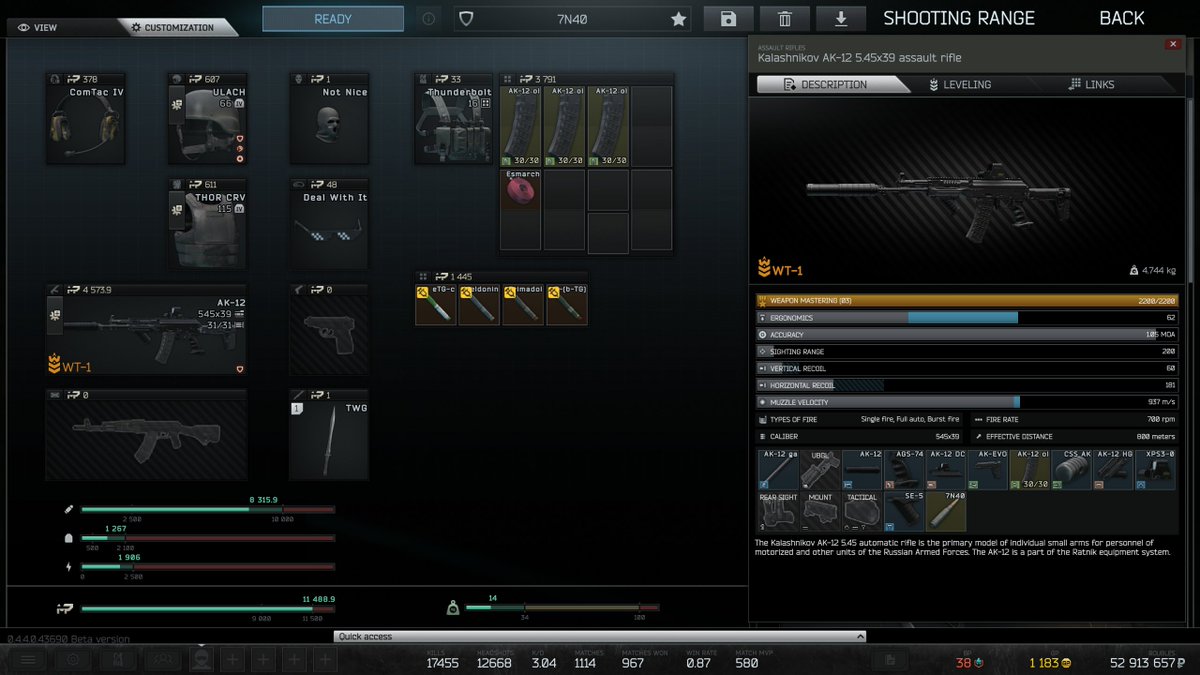
Task: Select the Trimadol injector
Action: pos(523,305)
